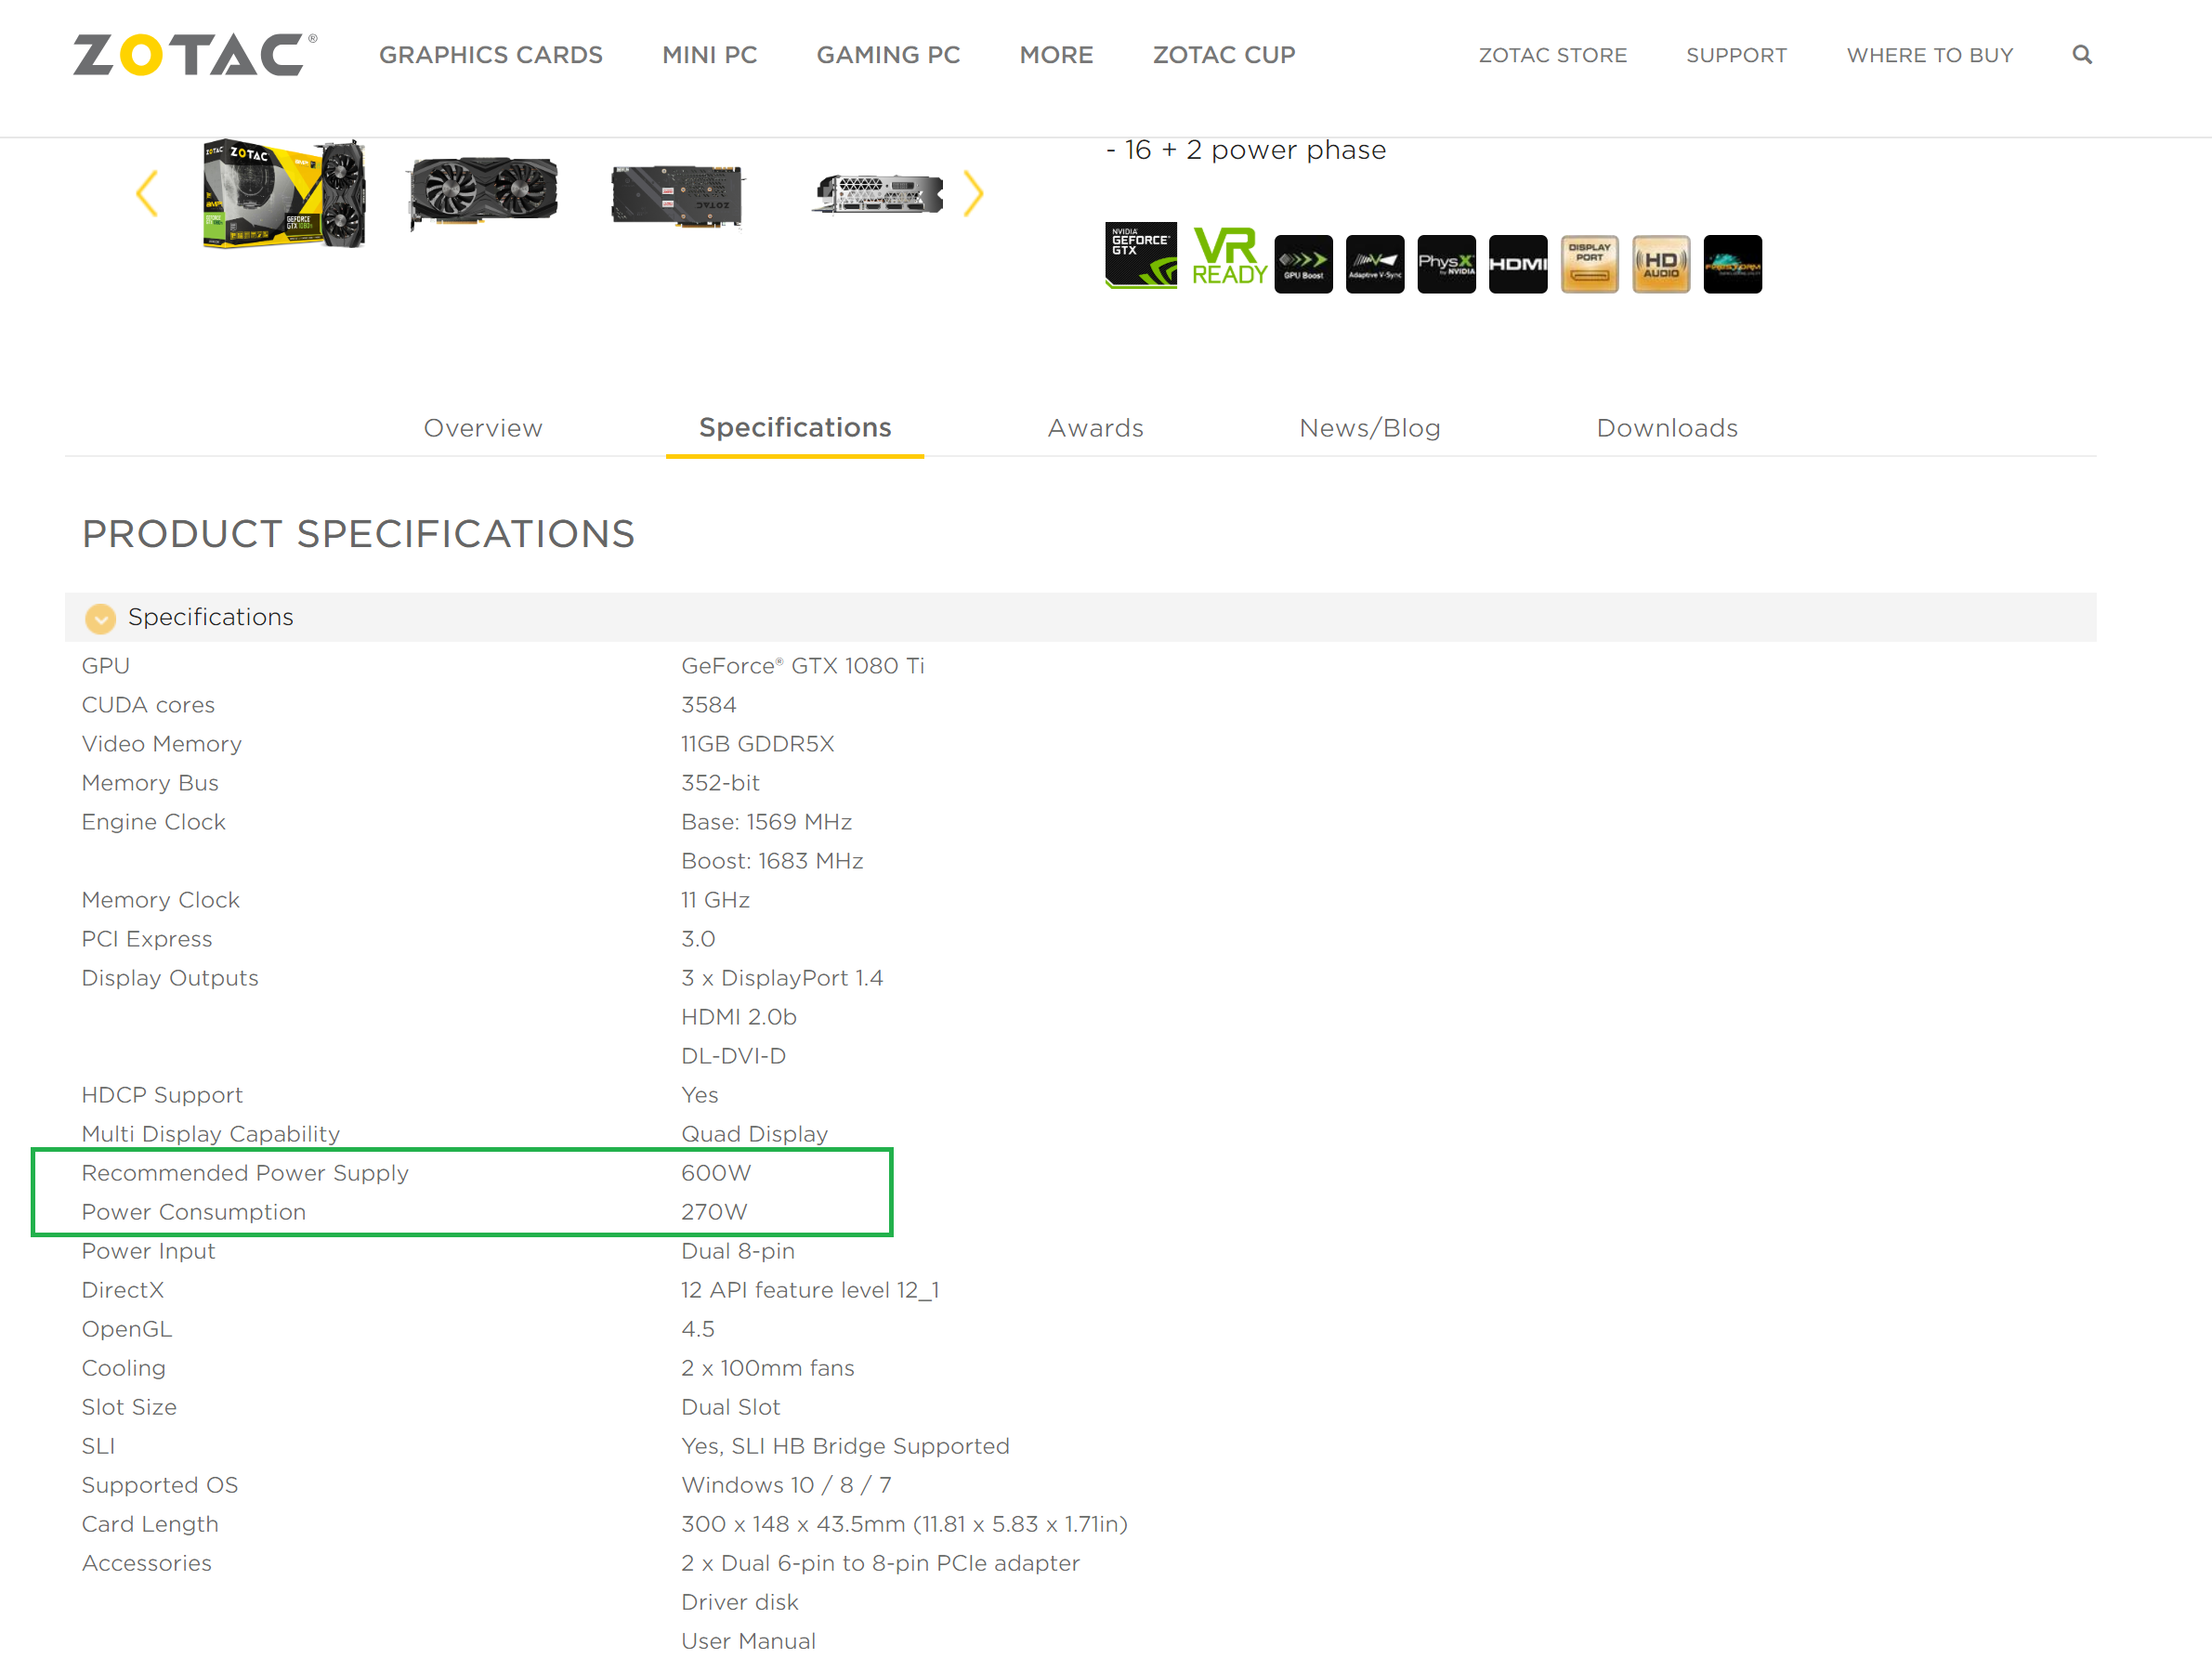Go to next product image arrow
The height and width of the screenshot is (1671, 2212).
click(973, 194)
